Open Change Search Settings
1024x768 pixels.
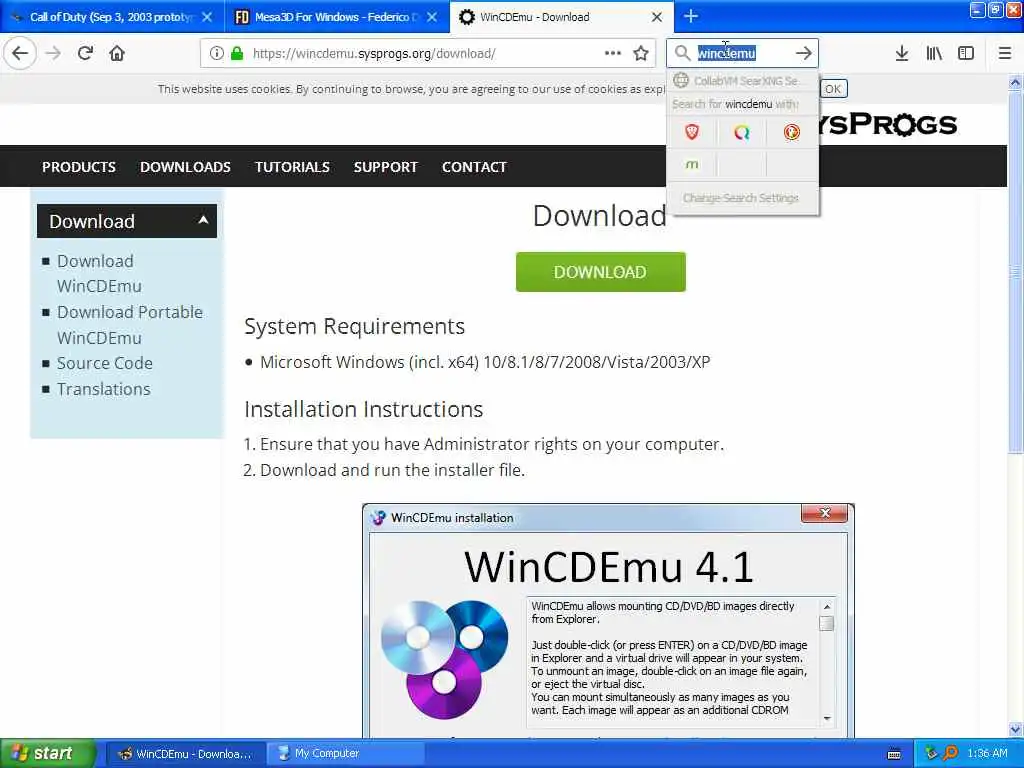click(x=741, y=198)
